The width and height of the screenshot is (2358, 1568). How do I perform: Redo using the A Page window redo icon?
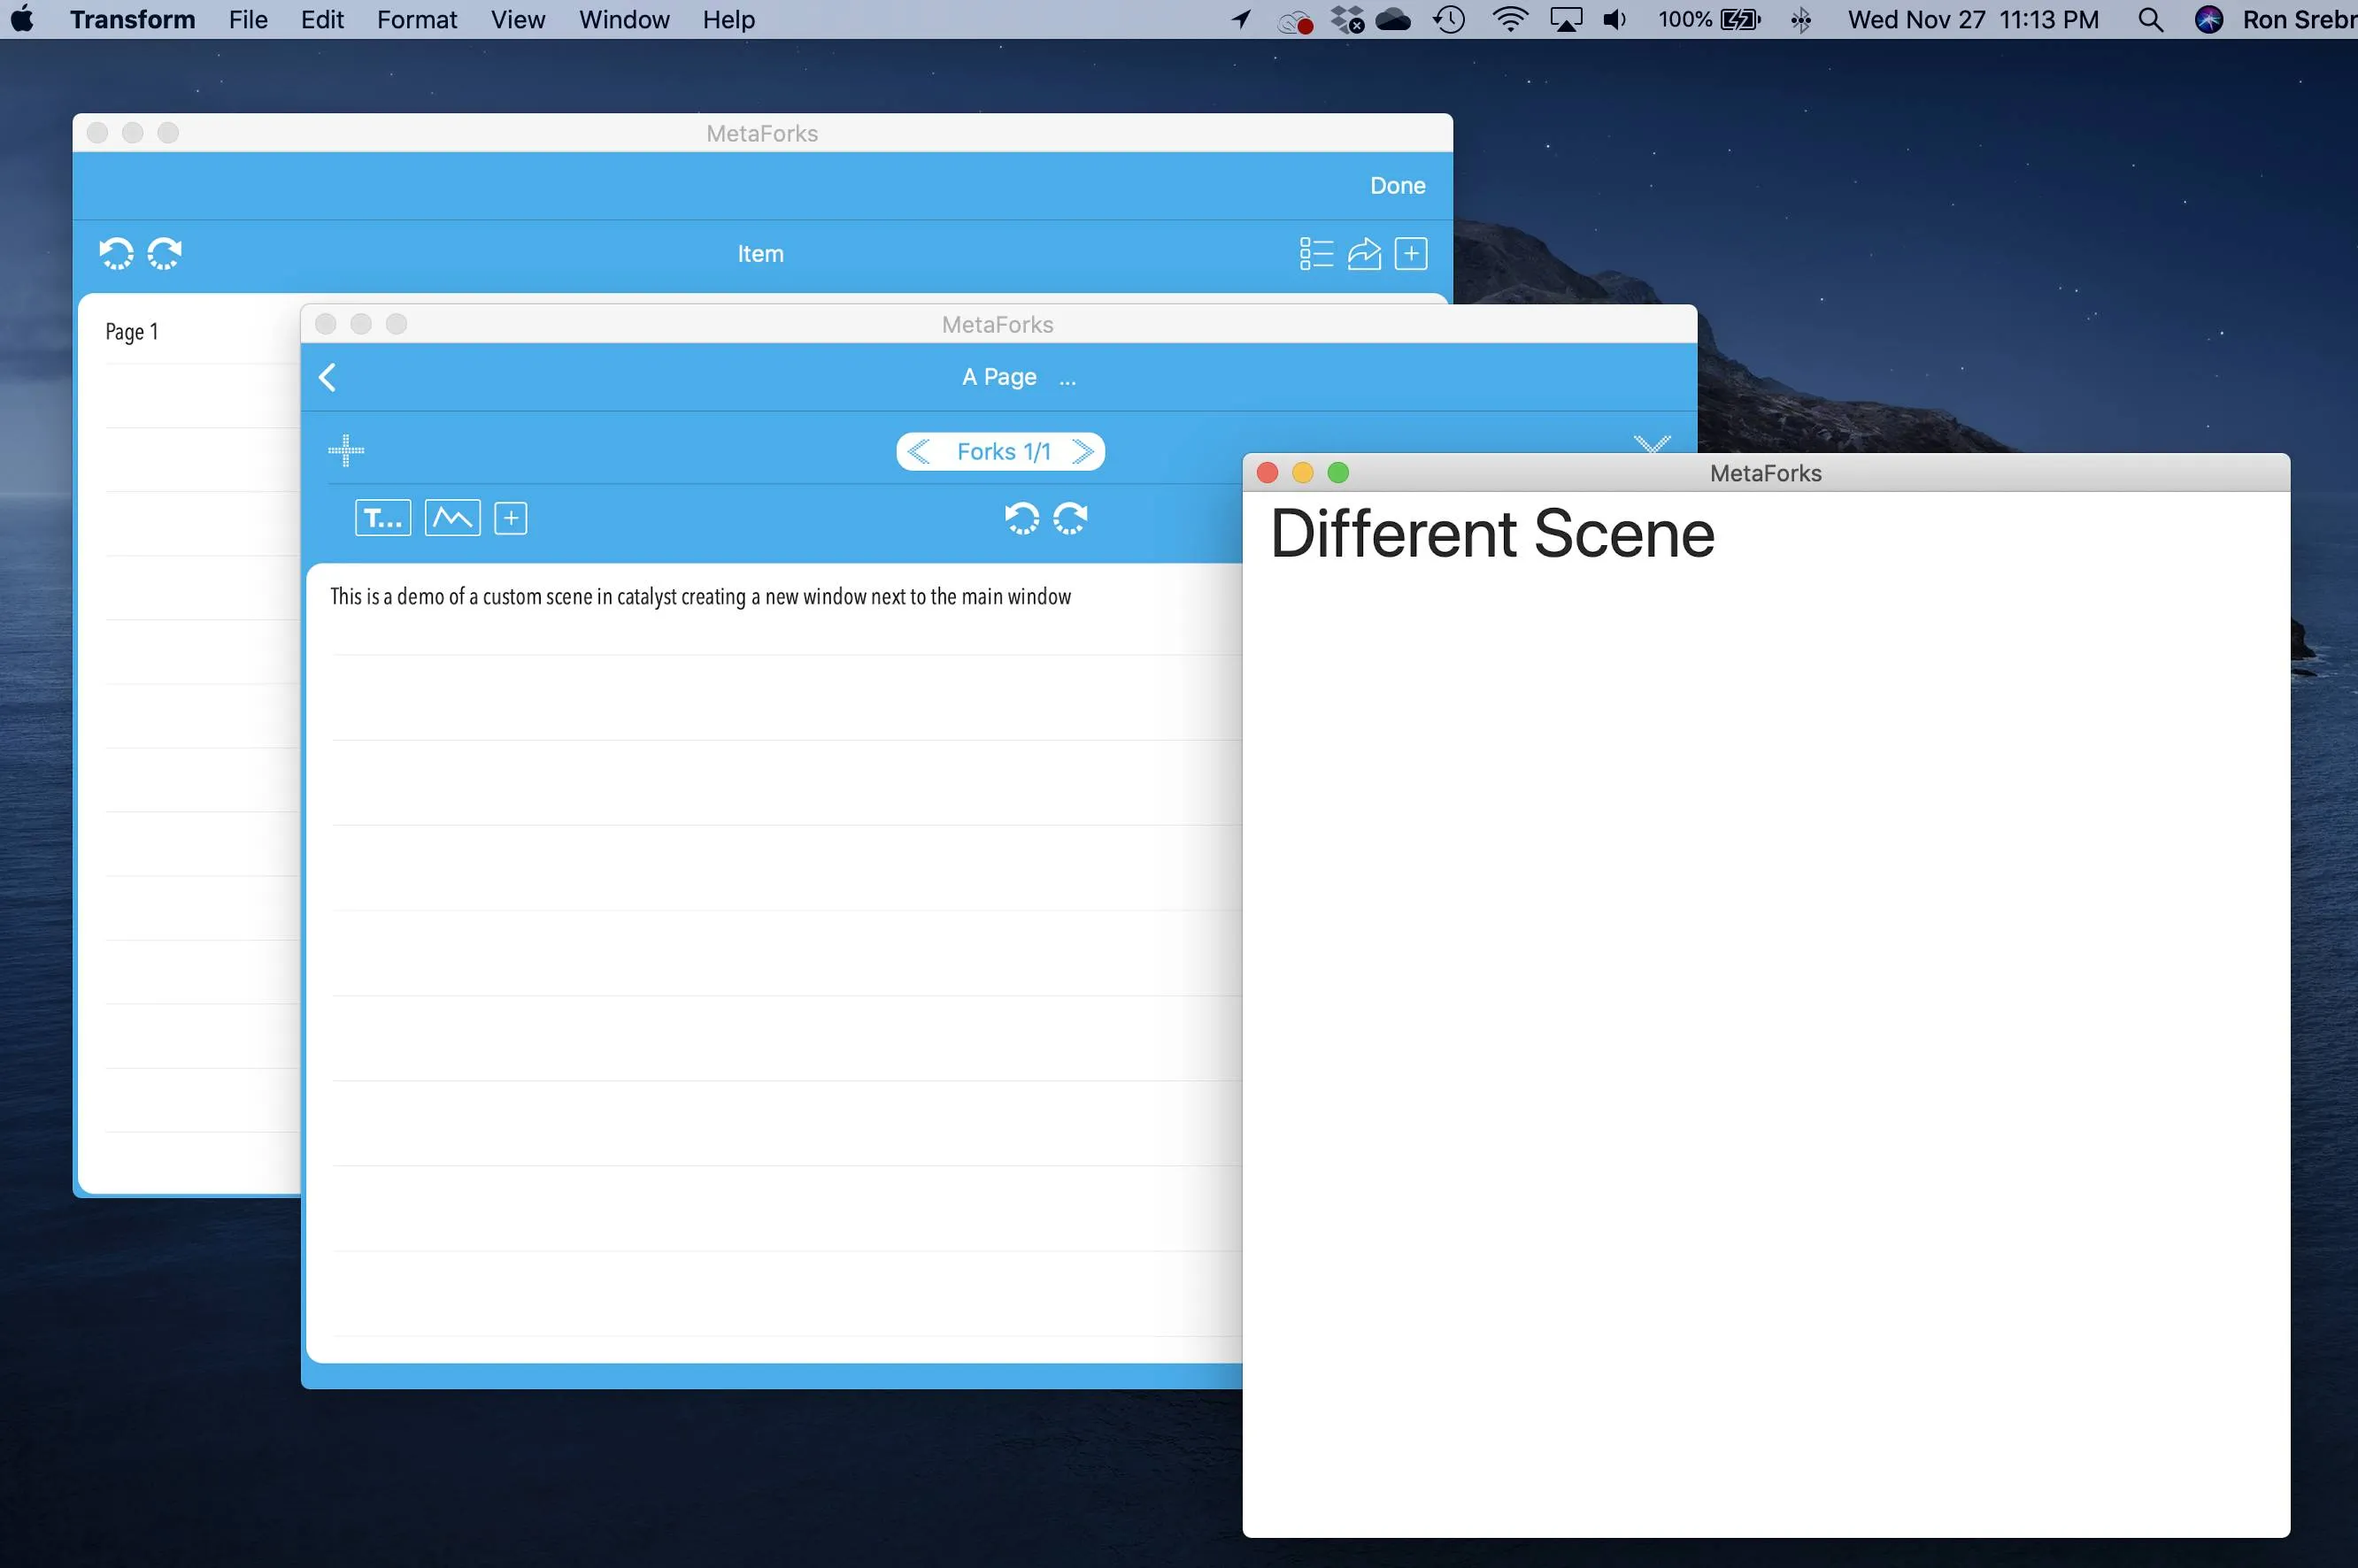(x=1070, y=518)
